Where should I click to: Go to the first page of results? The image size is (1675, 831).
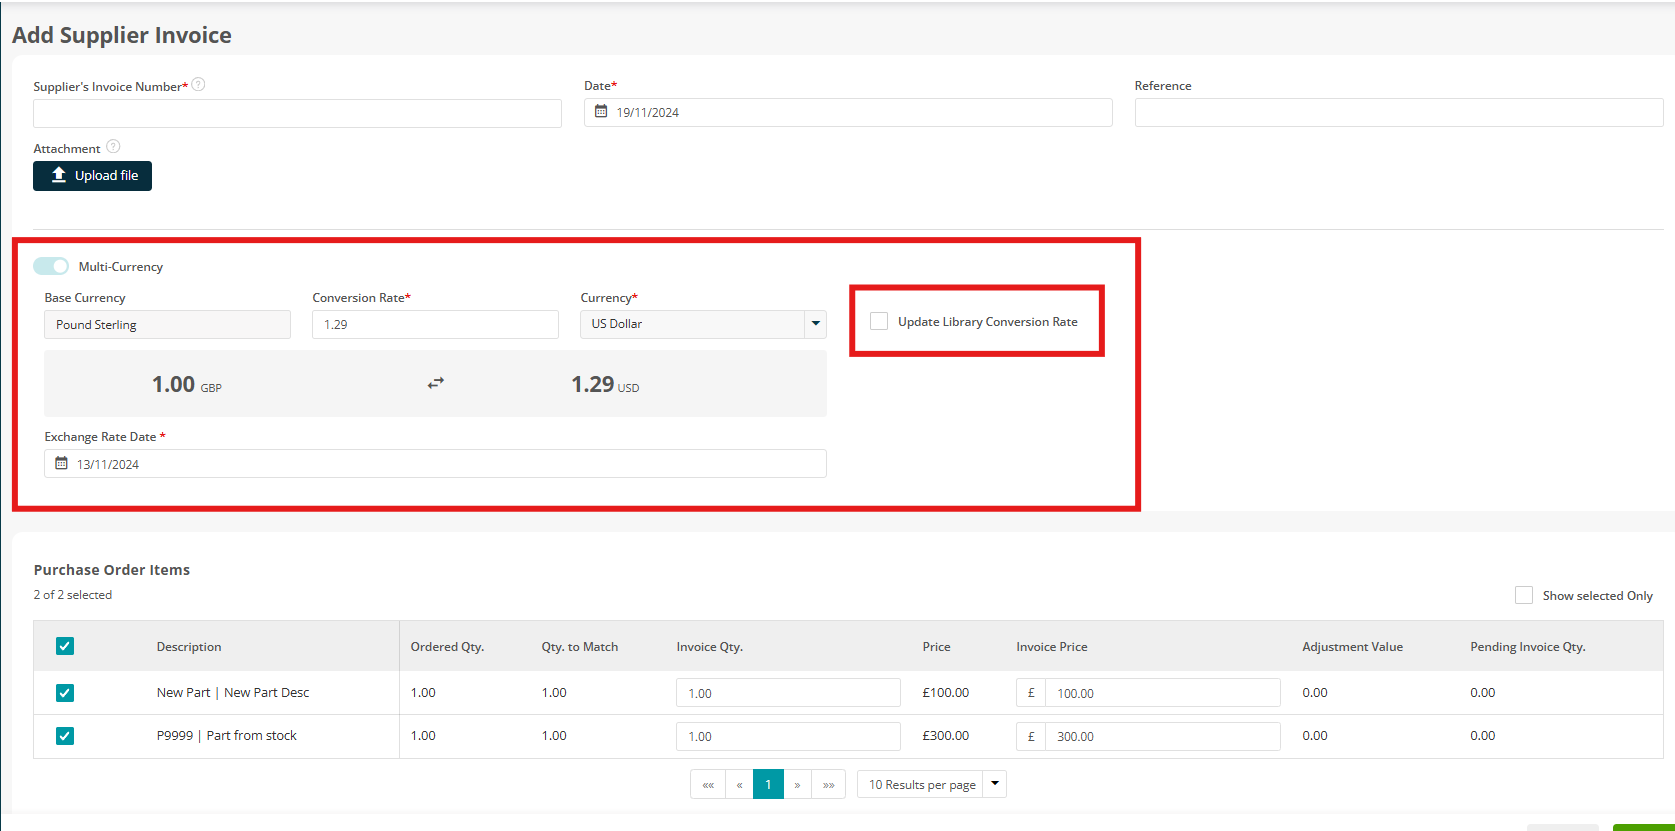coord(708,785)
